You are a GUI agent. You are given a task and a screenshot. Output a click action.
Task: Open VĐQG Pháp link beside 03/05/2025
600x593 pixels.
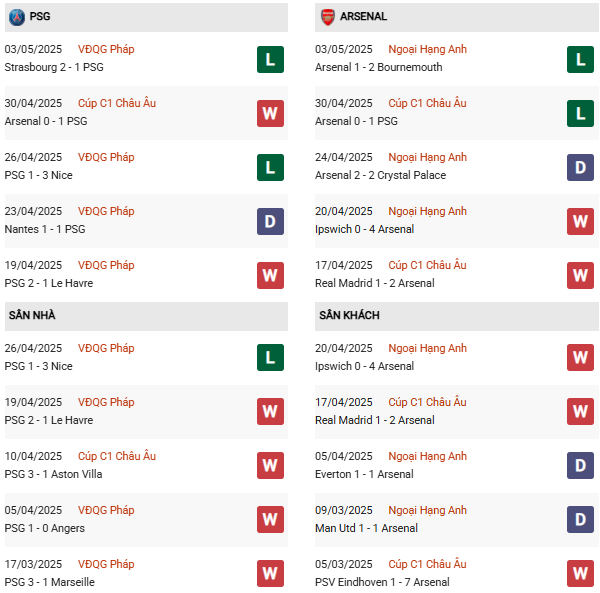coord(106,49)
